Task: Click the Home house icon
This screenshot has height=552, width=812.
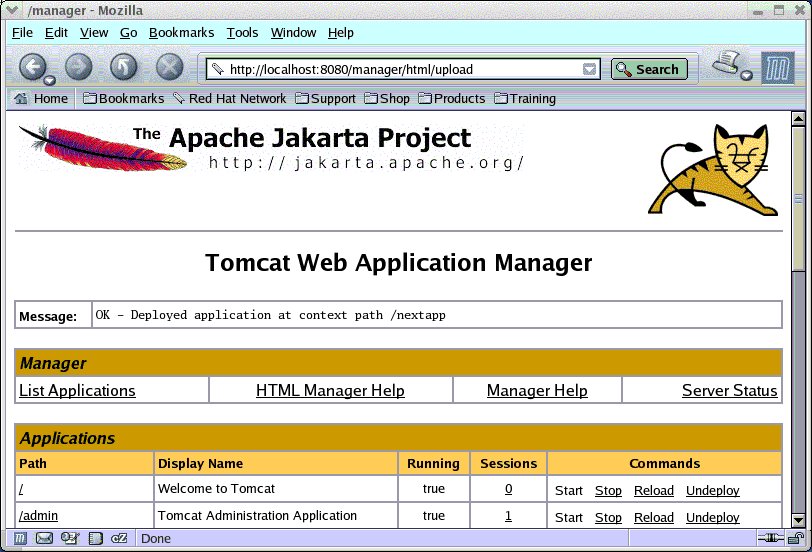Action: click(x=21, y=98)
